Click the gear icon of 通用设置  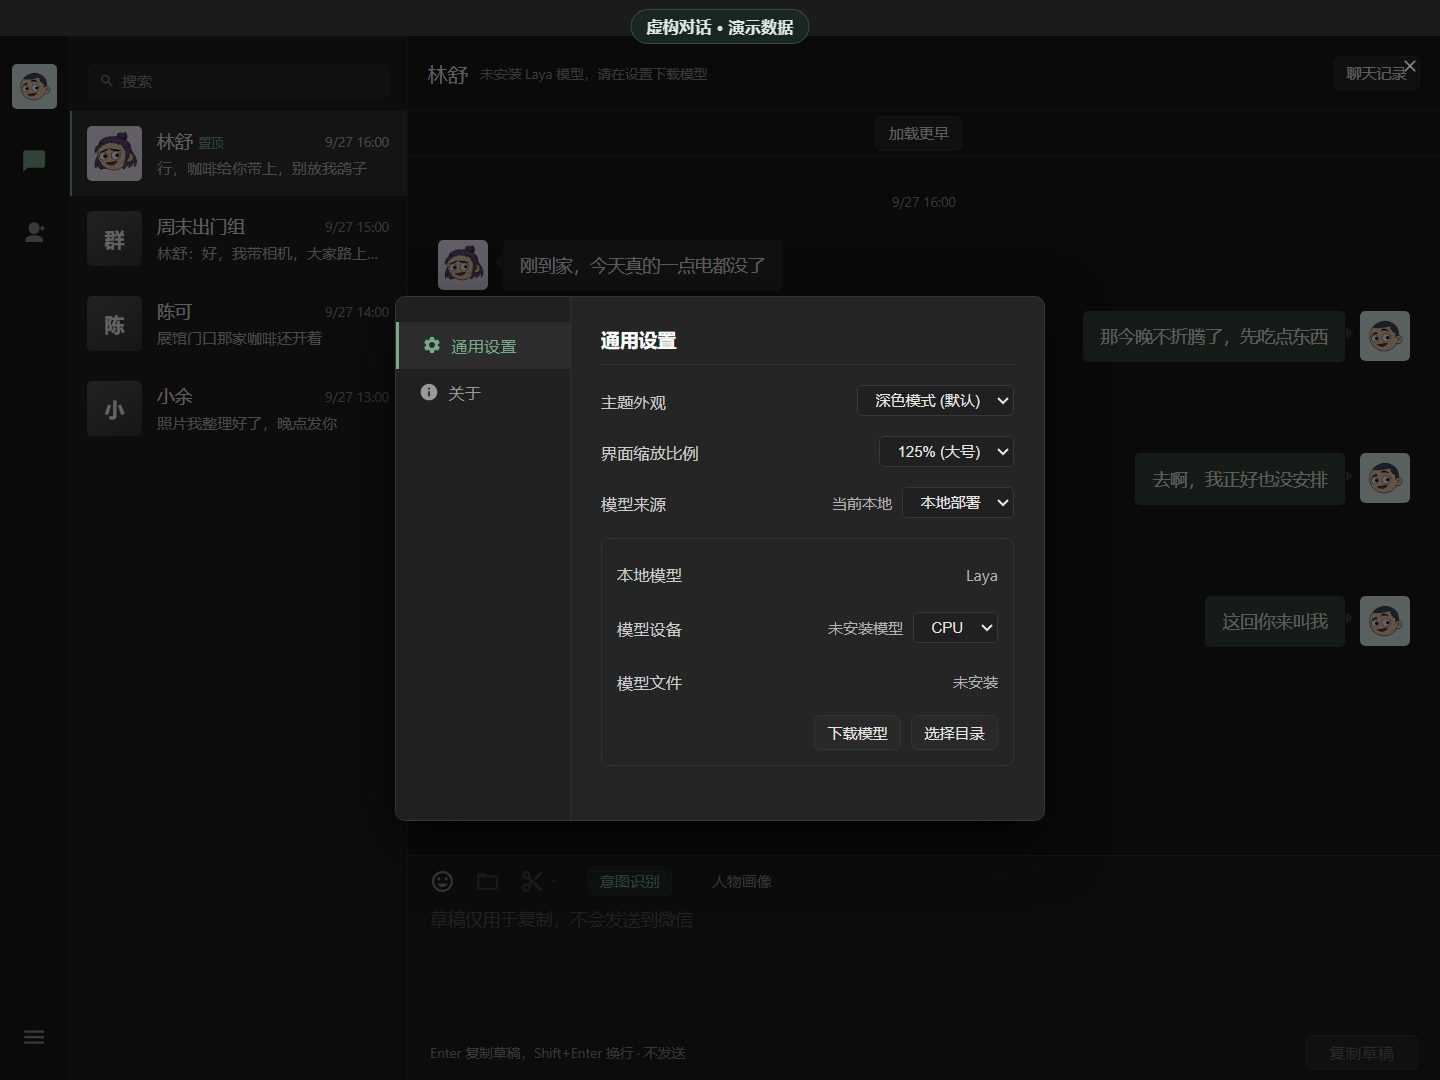tap(432, 345)
